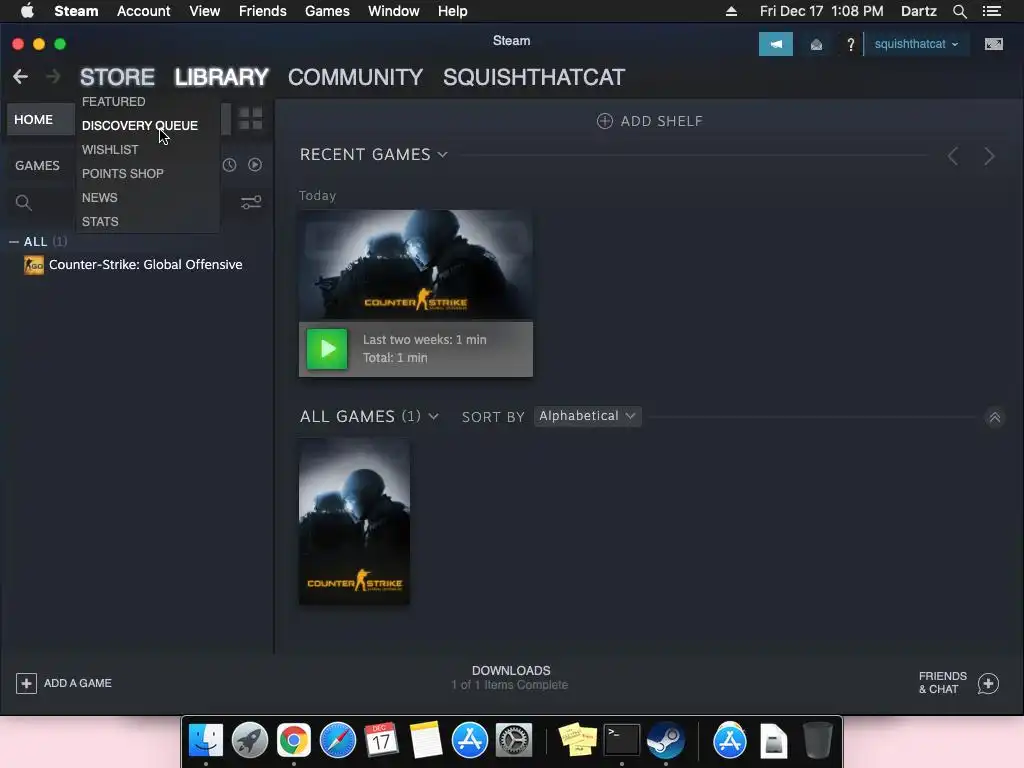Open Notification Center list icon

pos(991,11)
